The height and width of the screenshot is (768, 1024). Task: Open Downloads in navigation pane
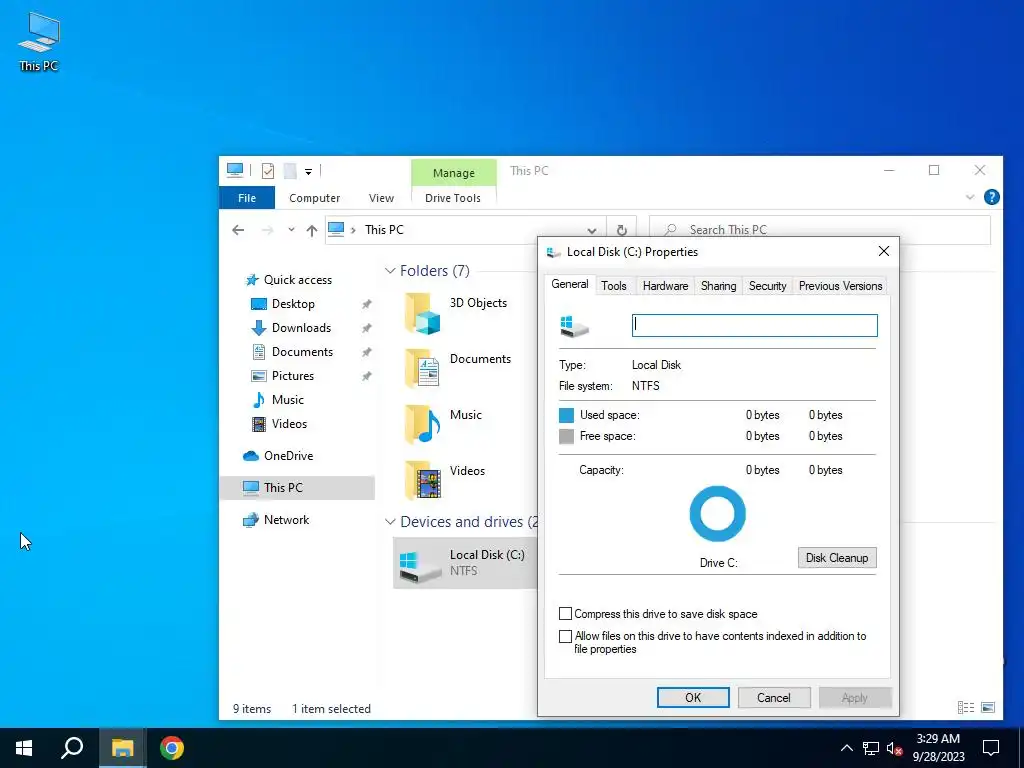301,328
